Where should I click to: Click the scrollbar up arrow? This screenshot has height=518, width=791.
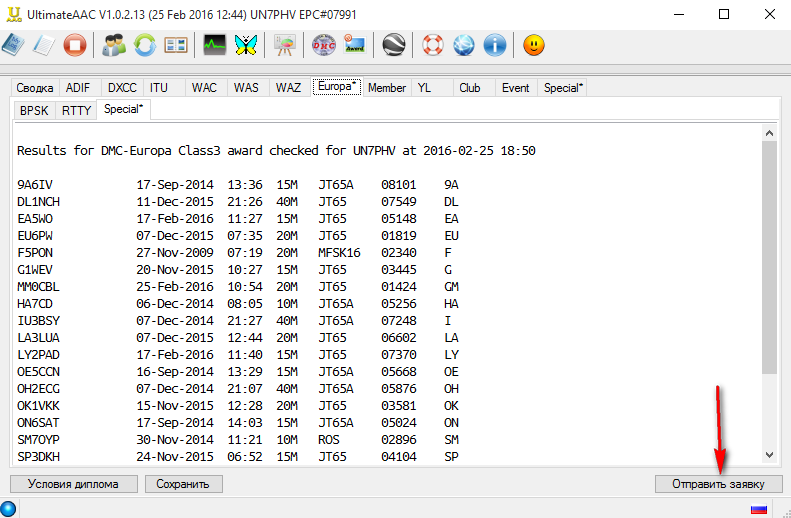(769, 133)
